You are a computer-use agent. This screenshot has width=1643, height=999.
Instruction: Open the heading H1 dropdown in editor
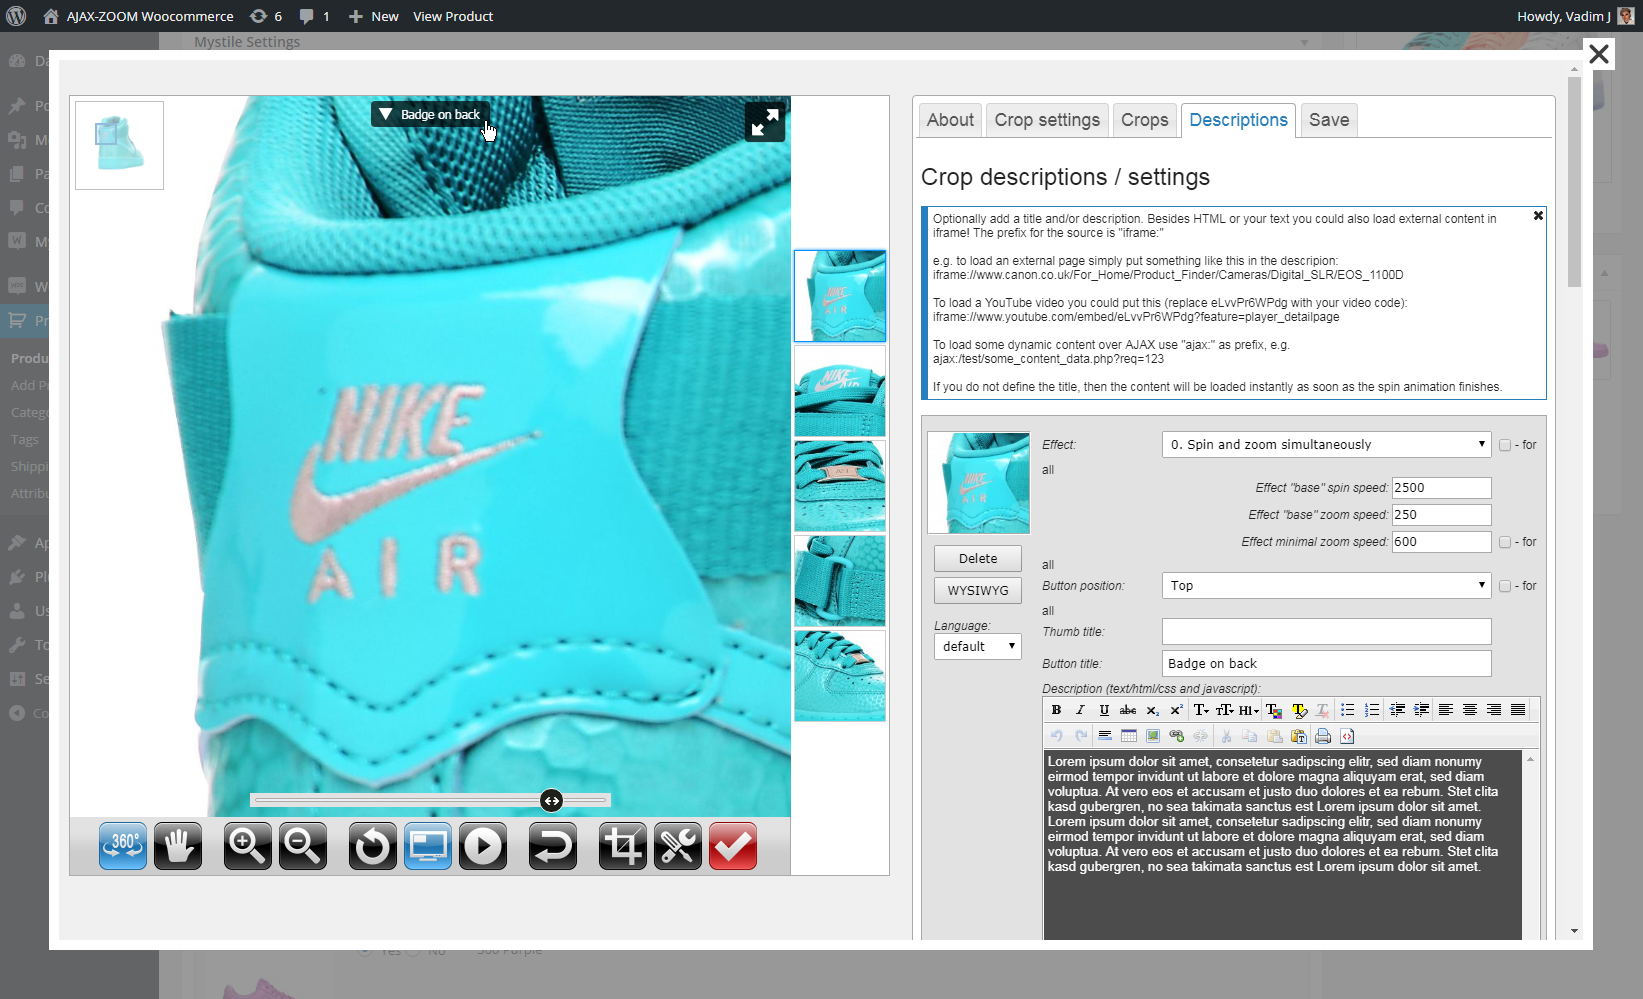pyautogui.click(x=1249, y=710)
